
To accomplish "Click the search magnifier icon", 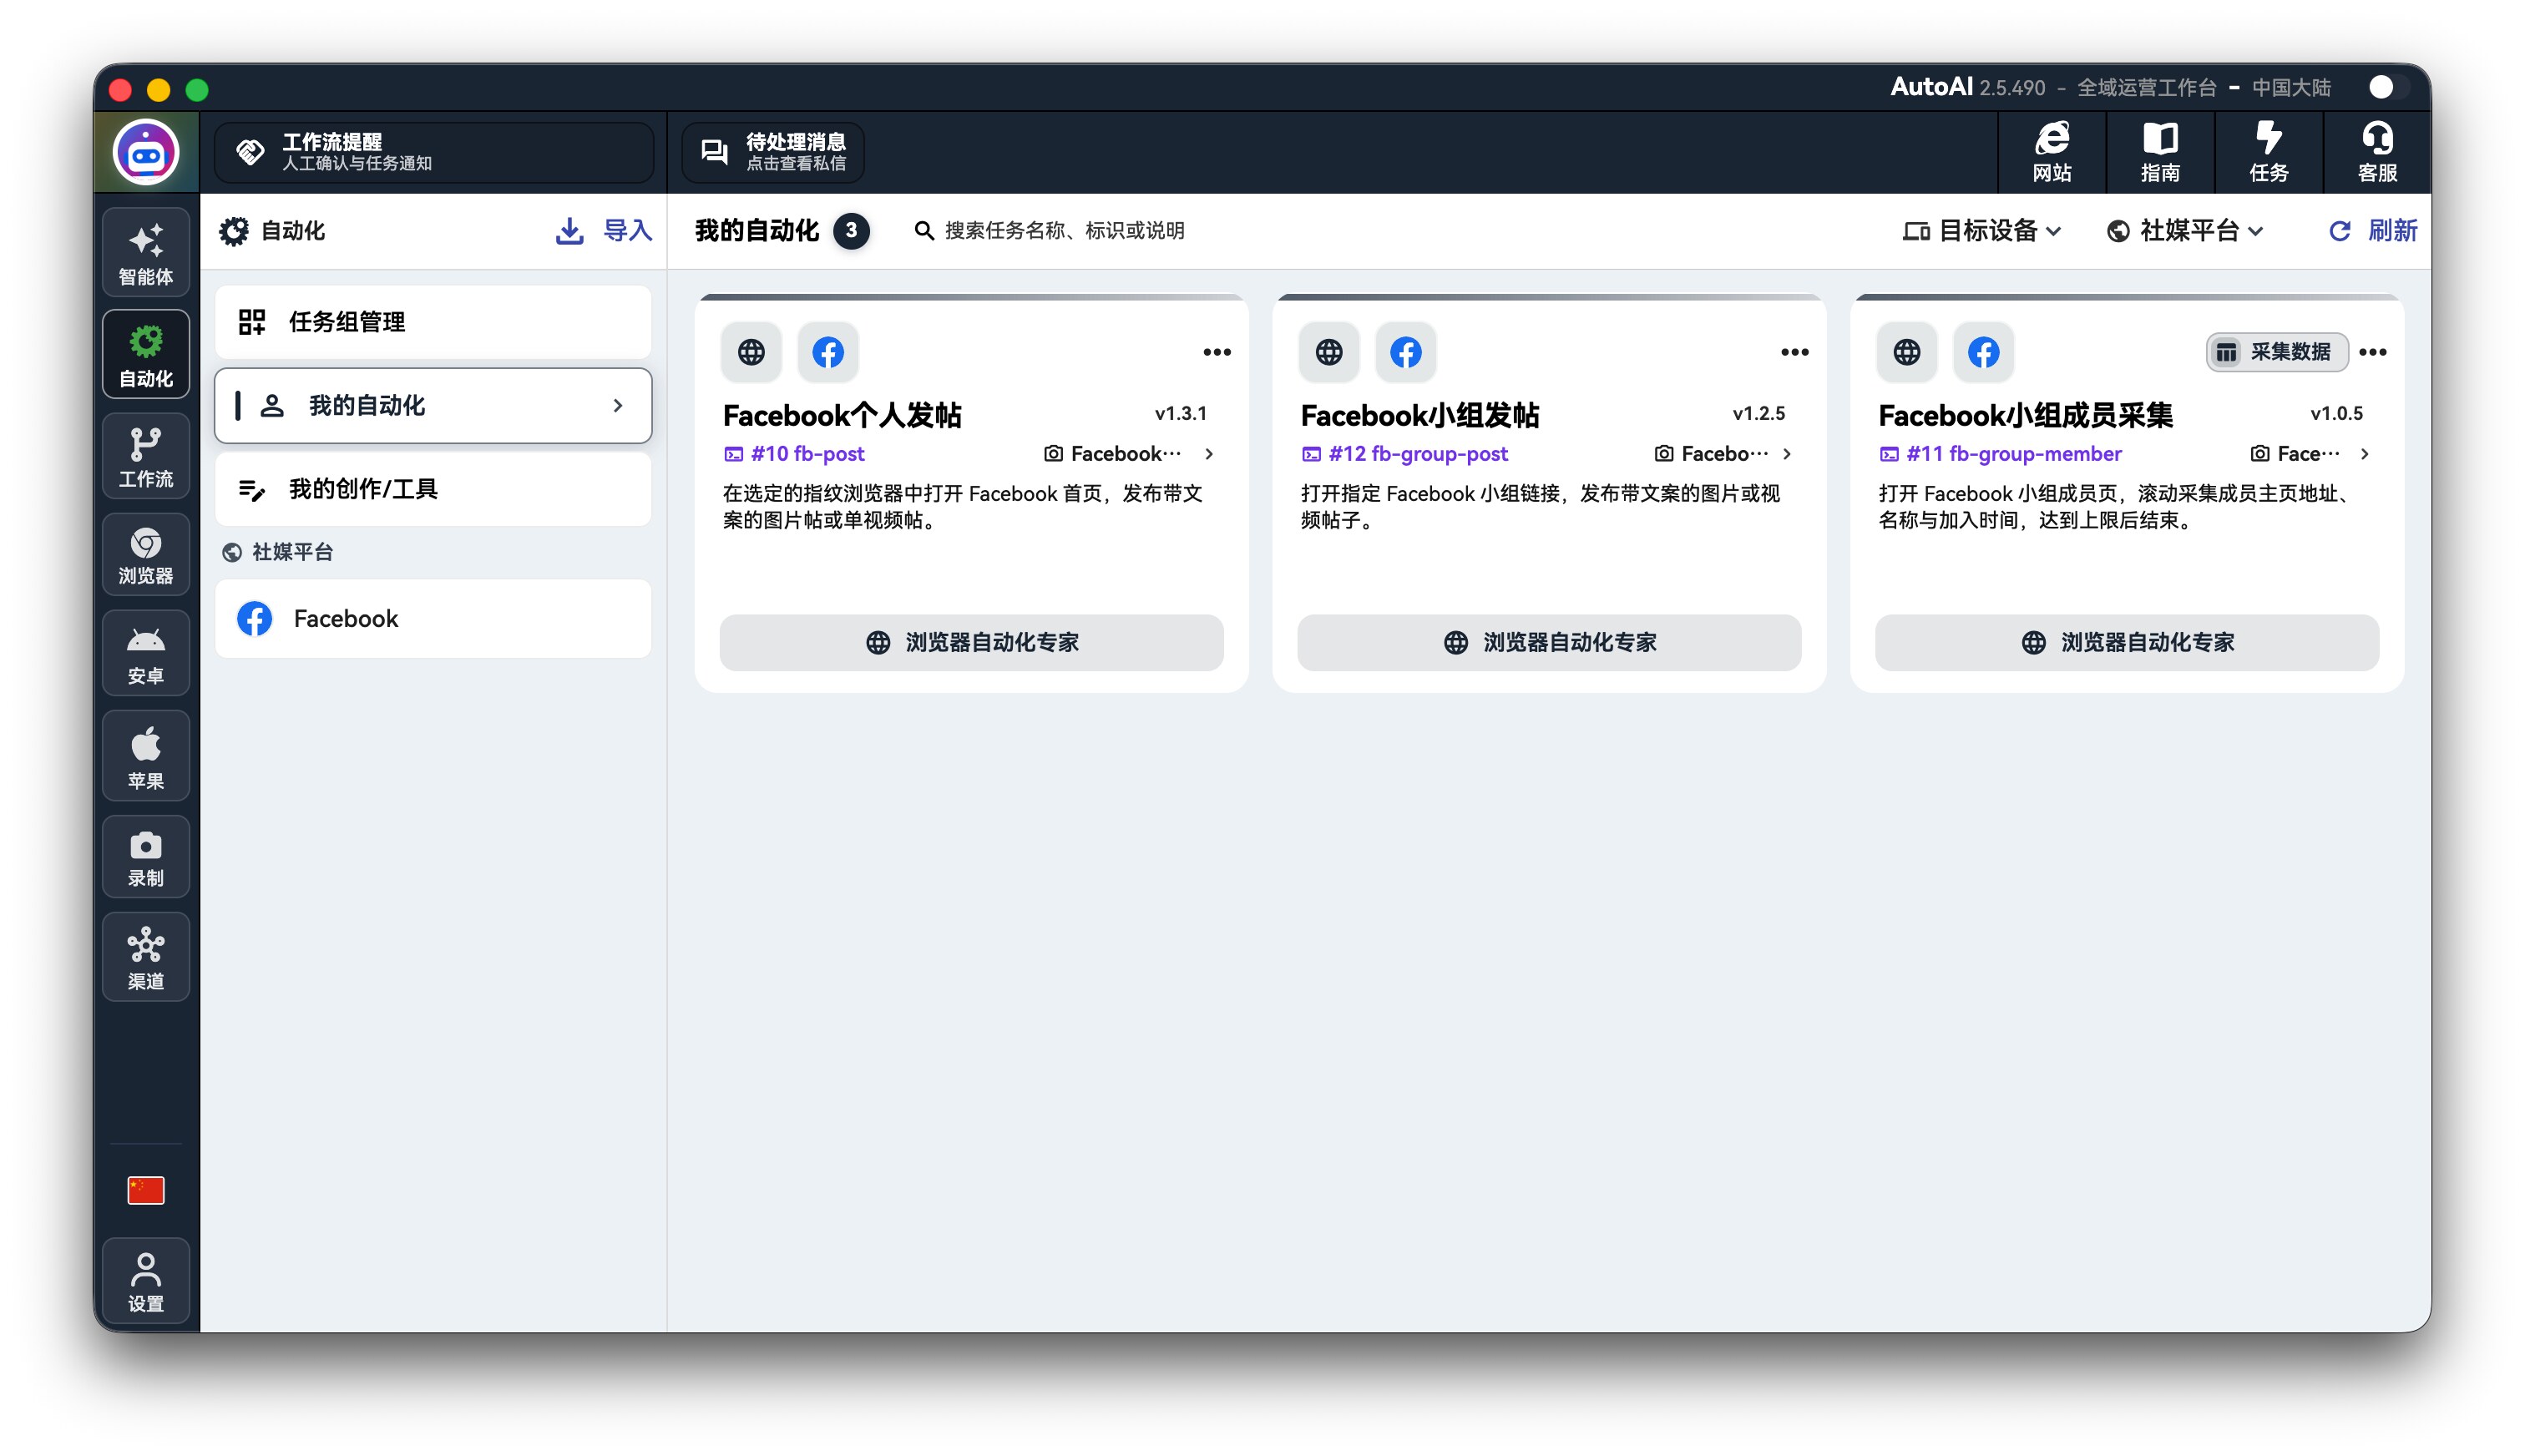I will 924,231.
